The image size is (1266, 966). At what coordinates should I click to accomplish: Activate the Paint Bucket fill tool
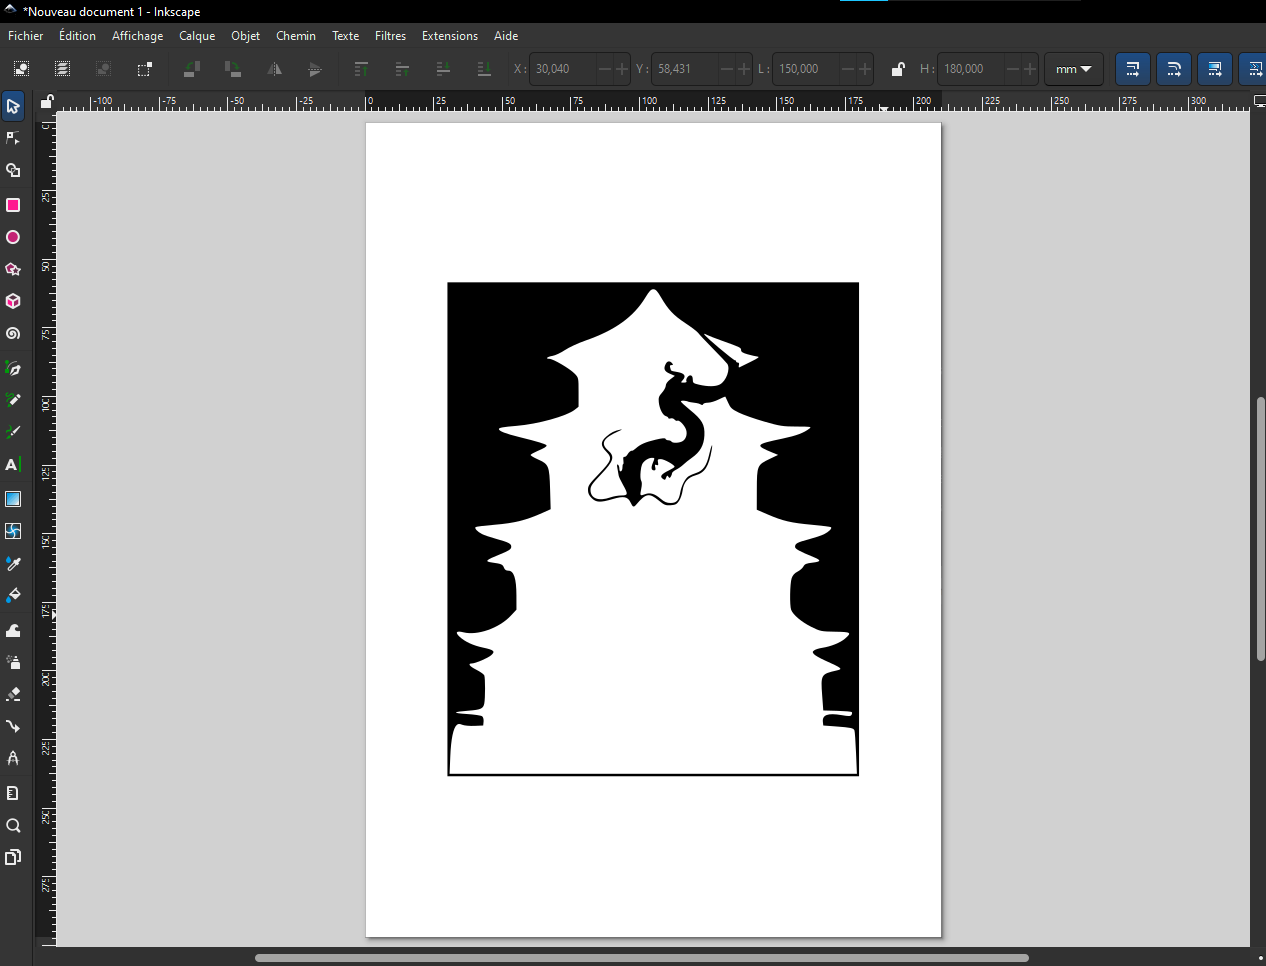(13, 595)
